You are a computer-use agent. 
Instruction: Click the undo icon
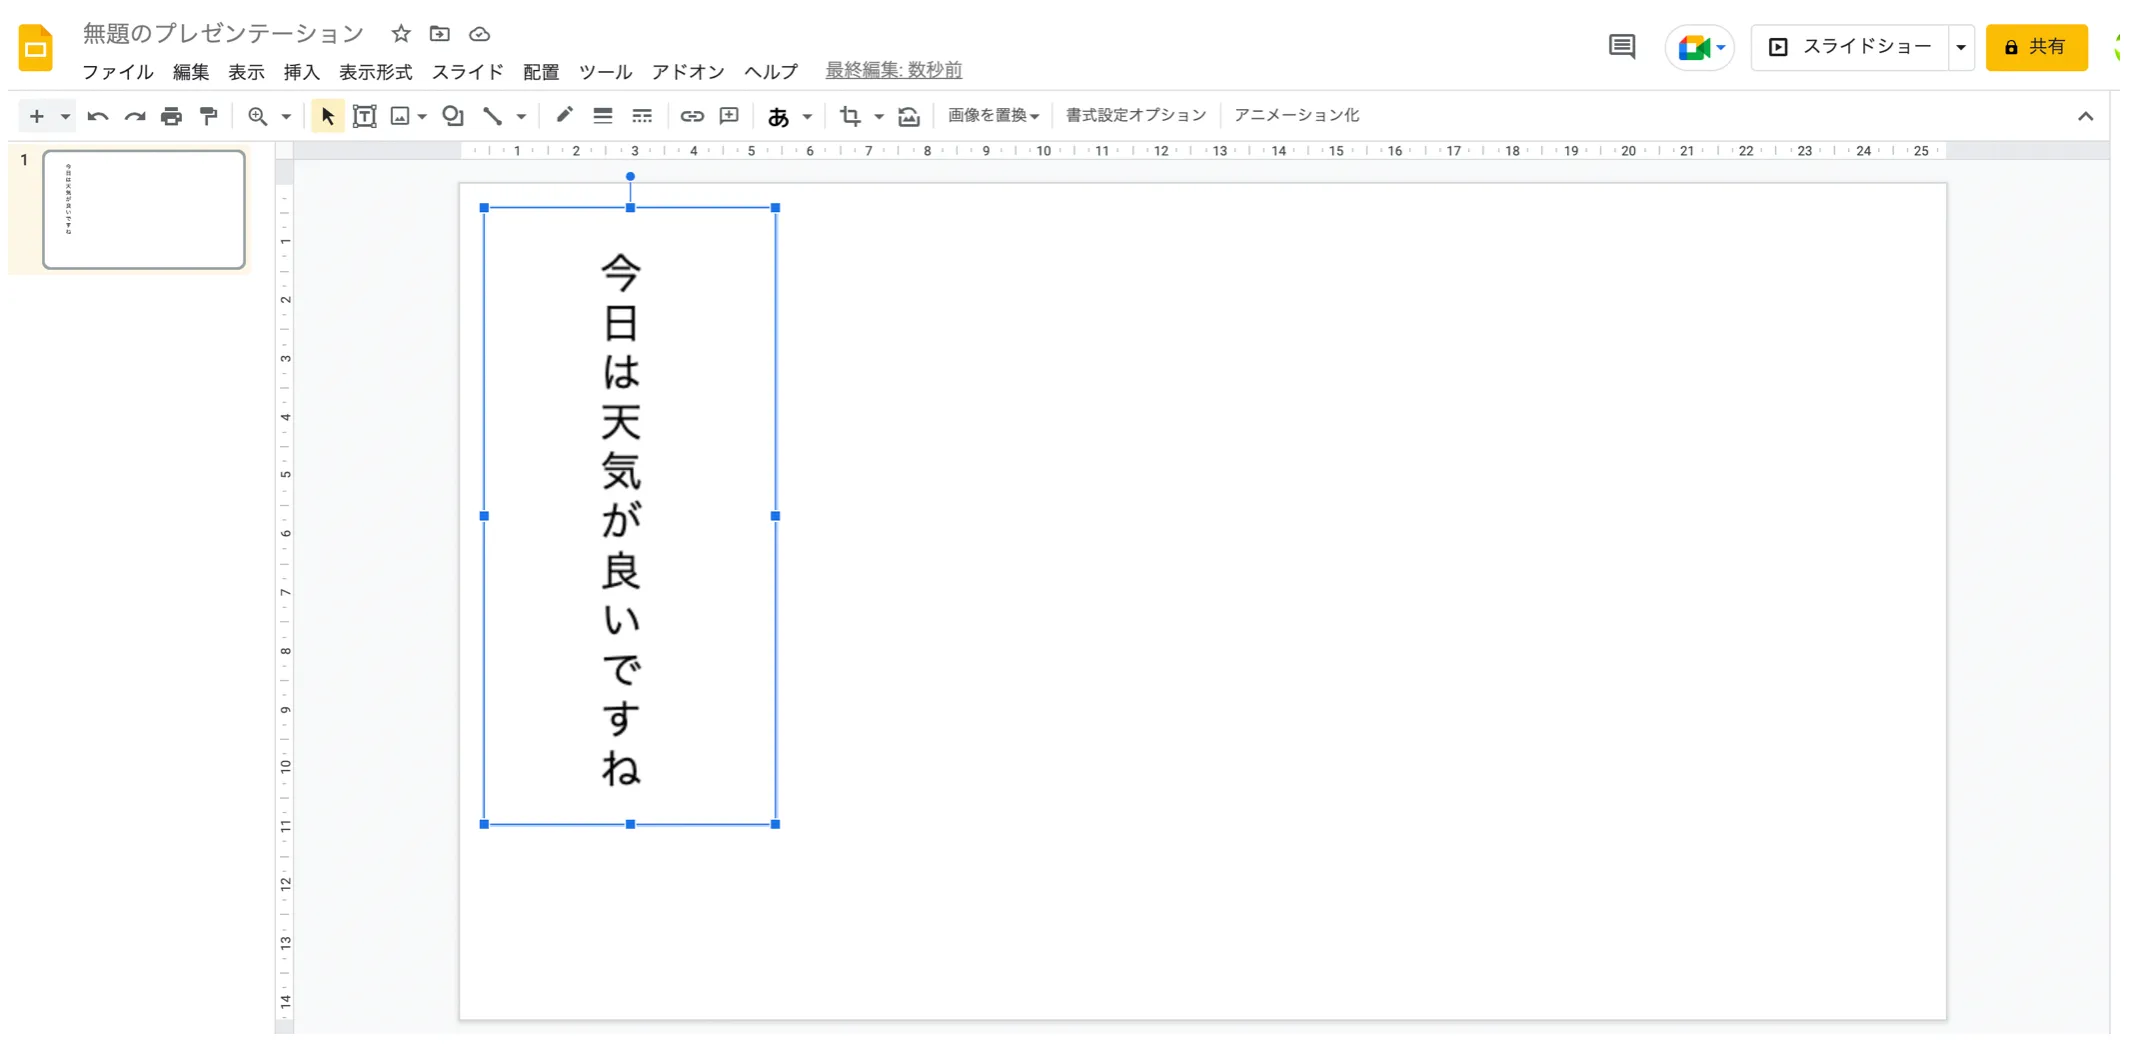(97, 116)
